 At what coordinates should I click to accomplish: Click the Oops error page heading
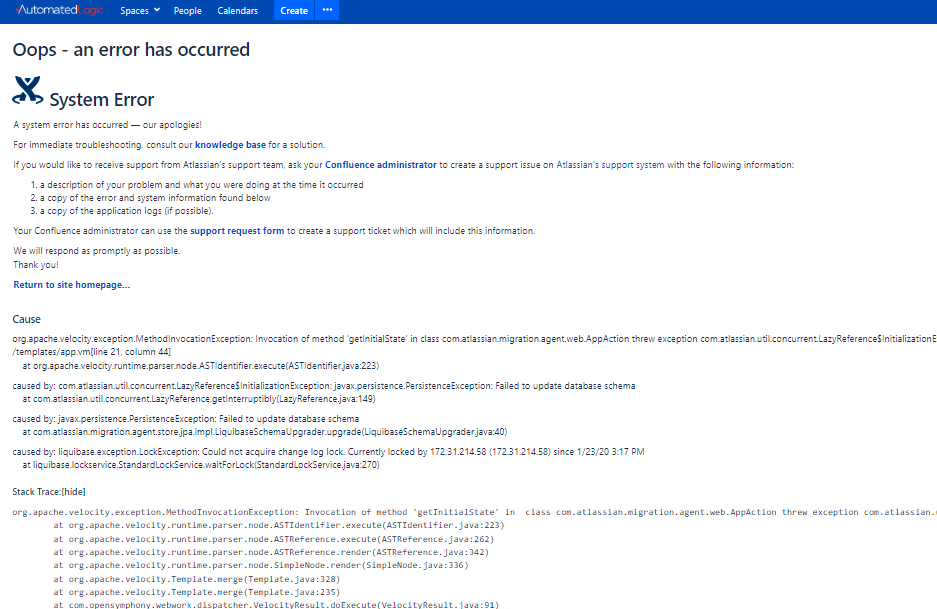(x=131, y=50)
